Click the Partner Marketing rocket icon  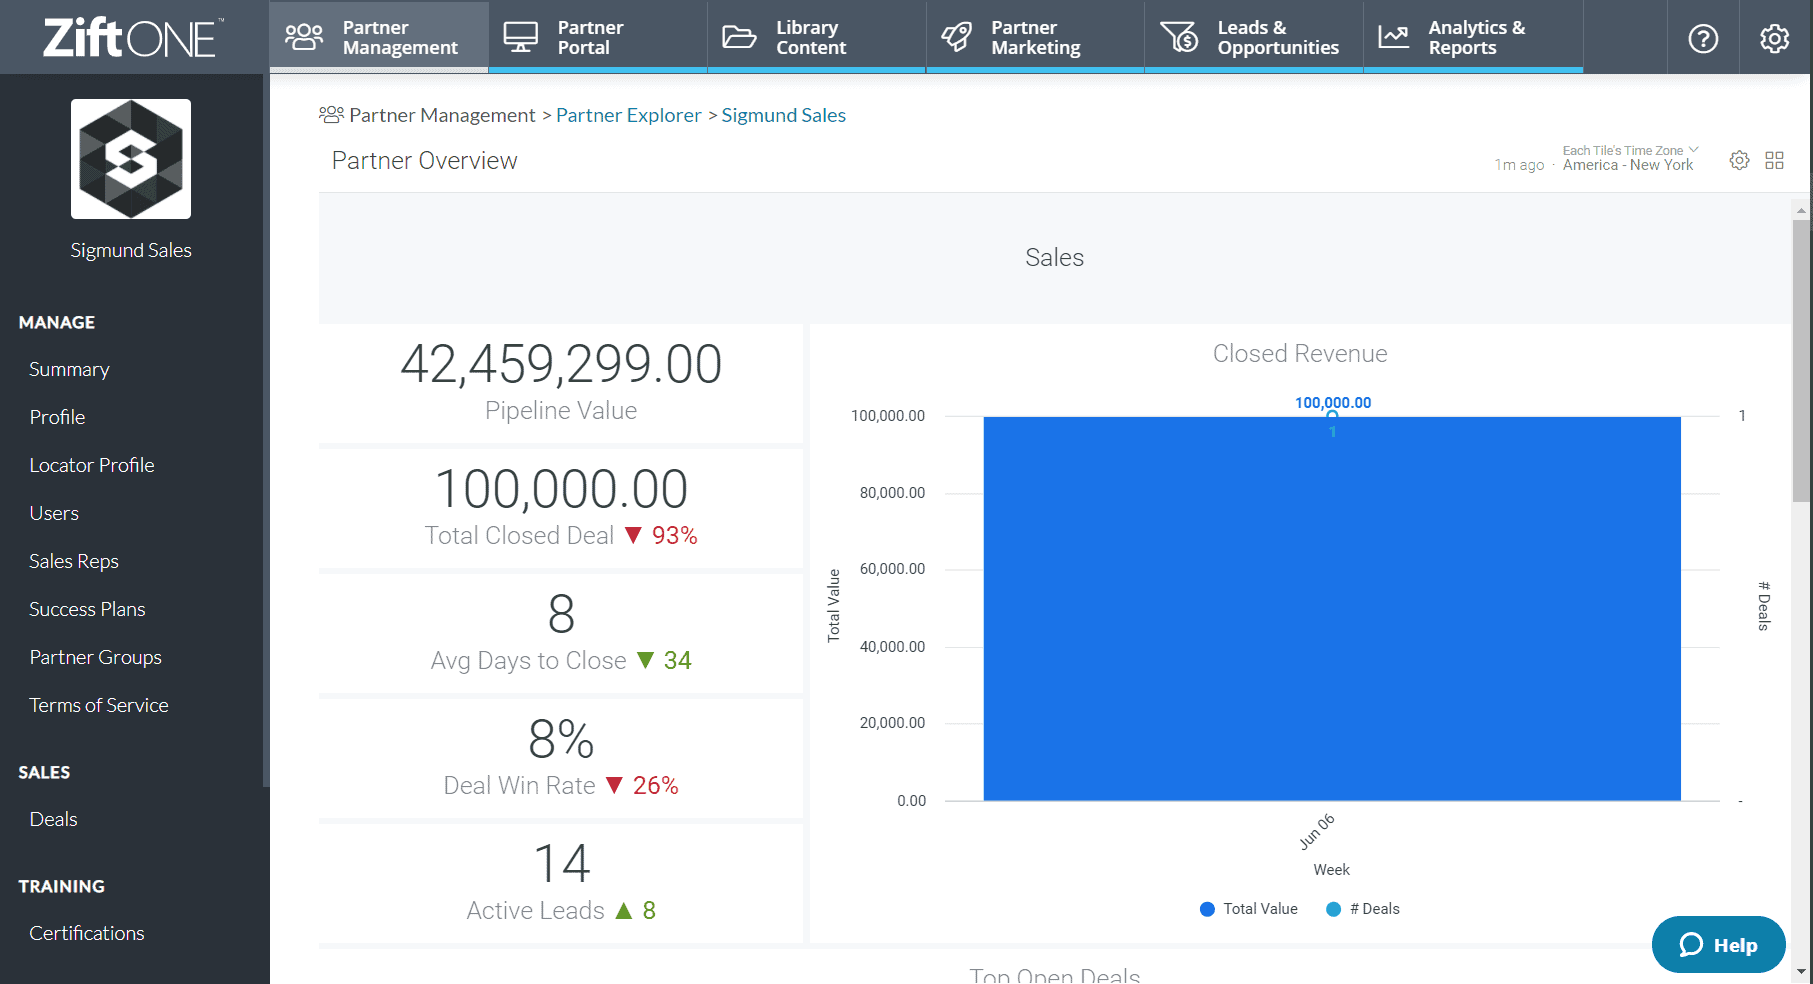[956, 37]
